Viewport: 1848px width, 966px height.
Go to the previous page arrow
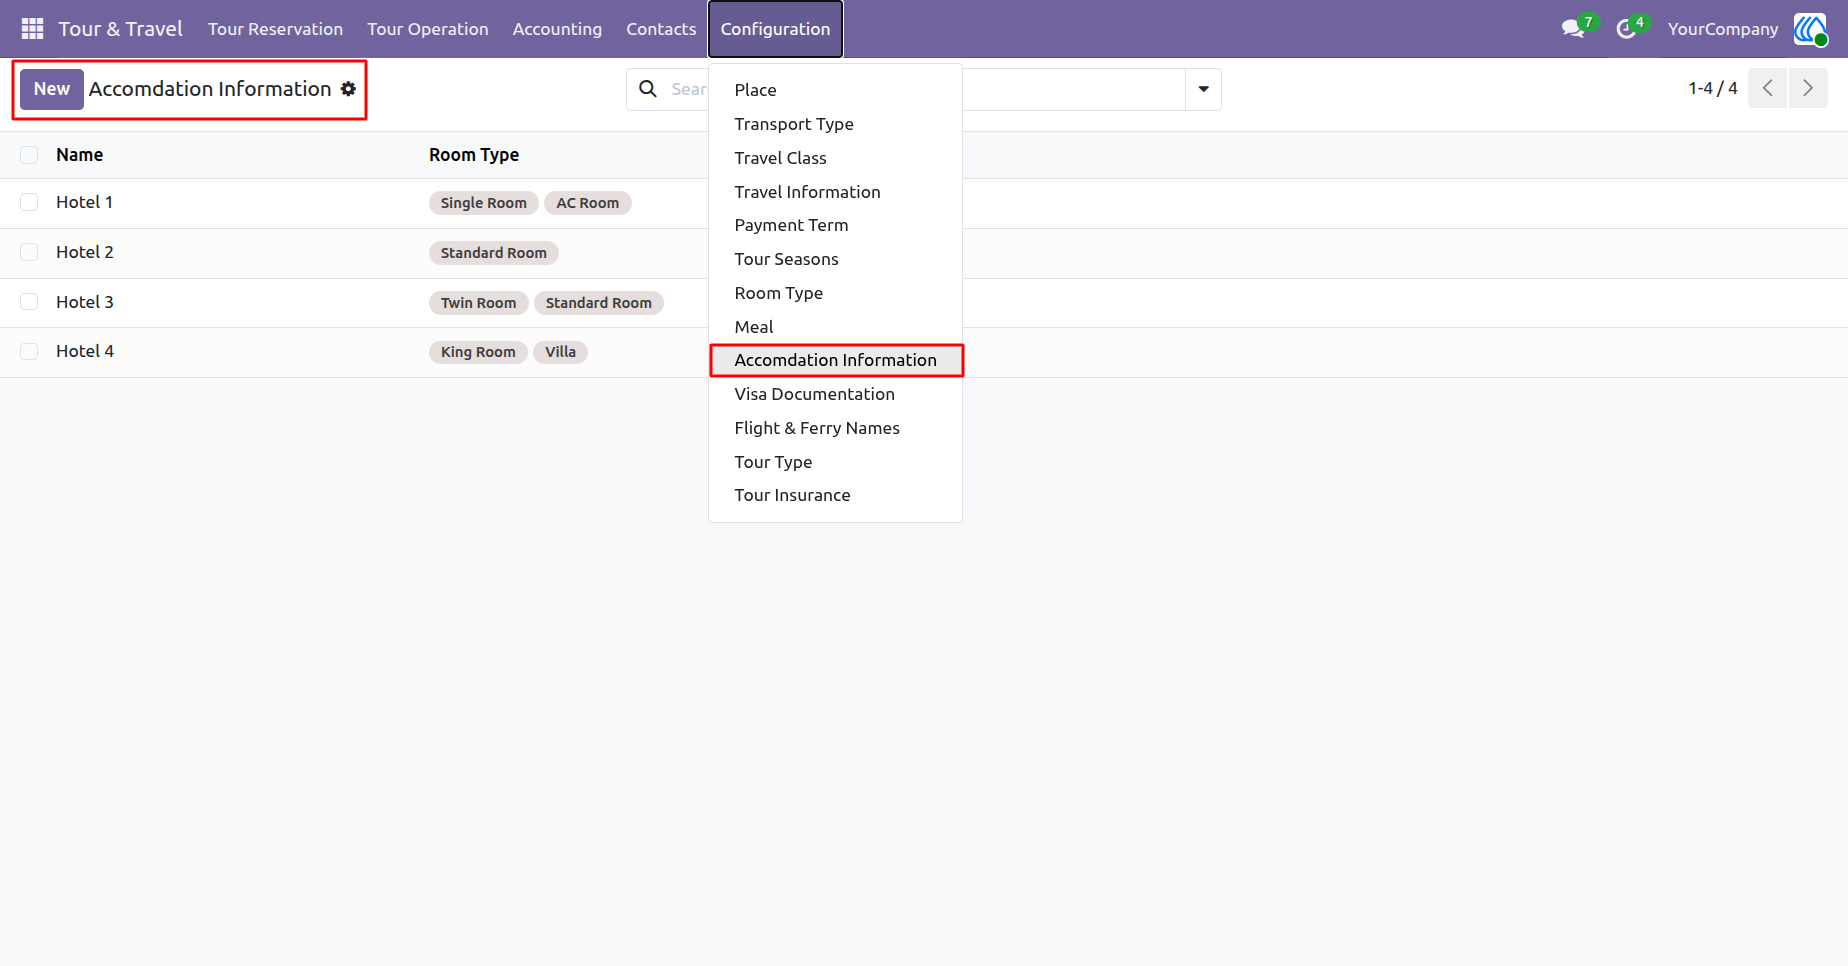(1768, 88)
